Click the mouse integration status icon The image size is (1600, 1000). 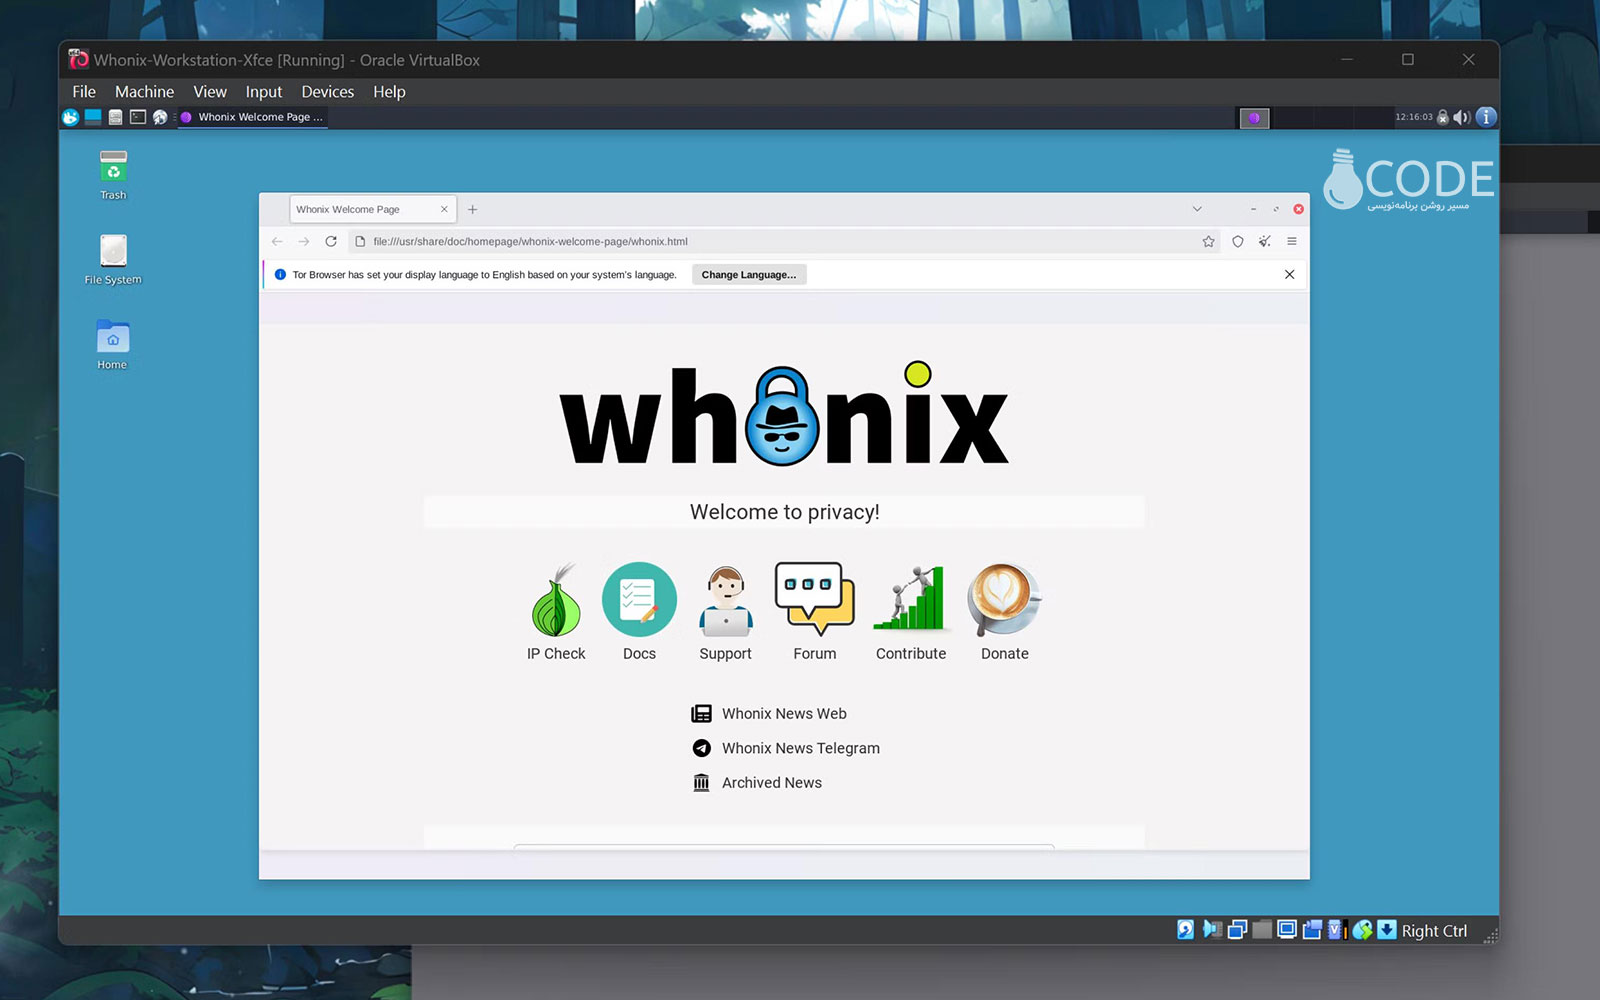click(1362, 930)
